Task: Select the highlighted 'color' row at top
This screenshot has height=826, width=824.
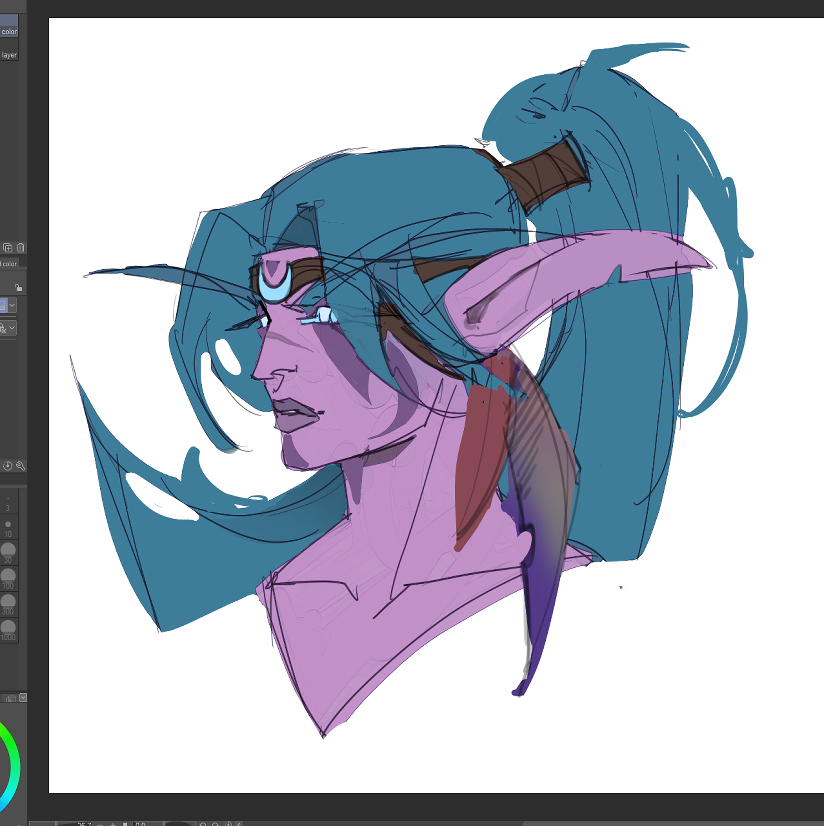Action: (x=9, y=31)
